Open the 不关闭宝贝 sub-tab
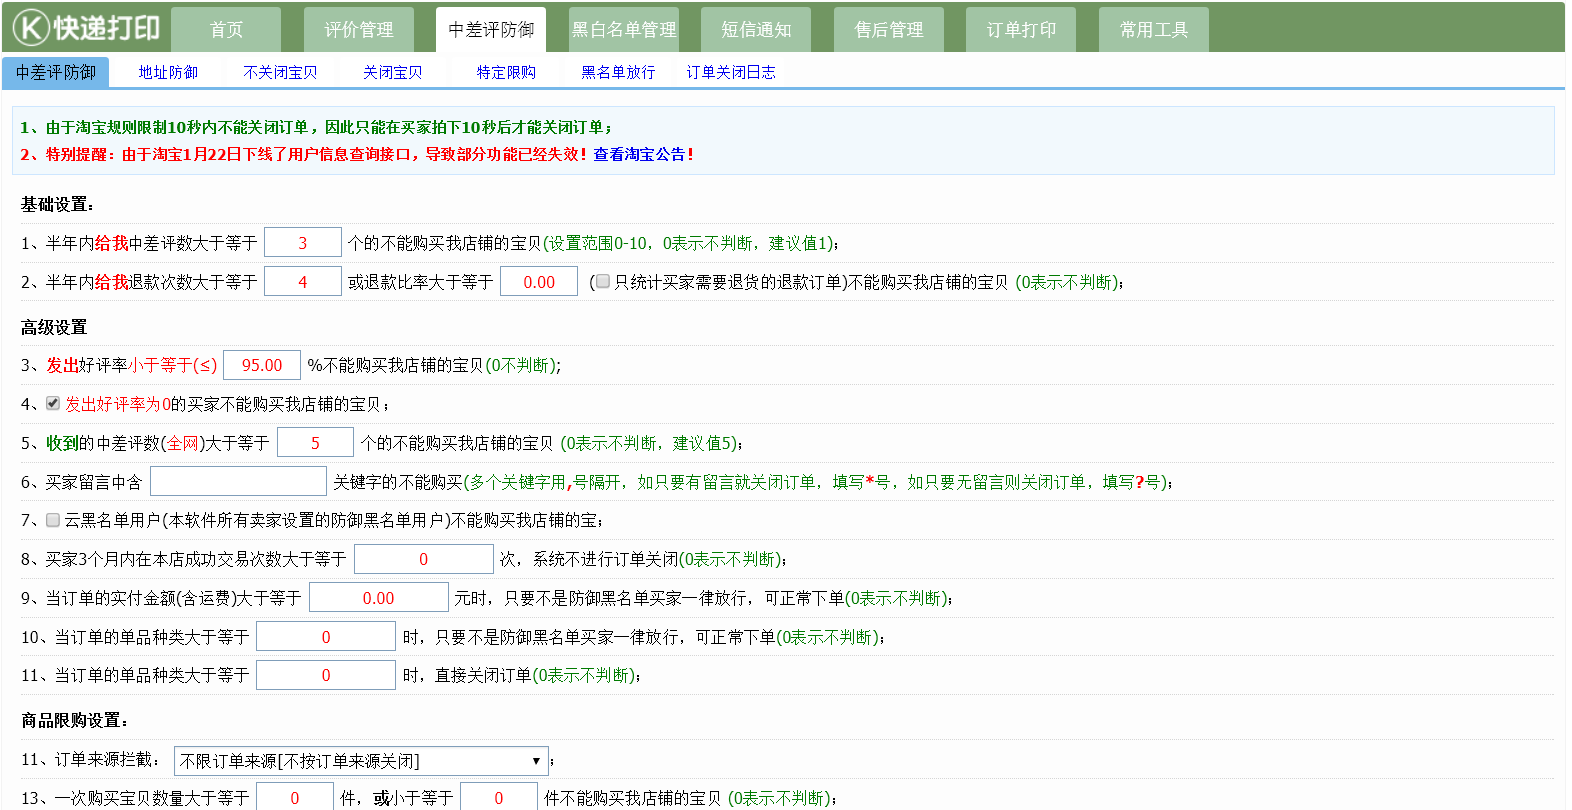This screenshot has height=810, width=1572. tap(280, 72)
